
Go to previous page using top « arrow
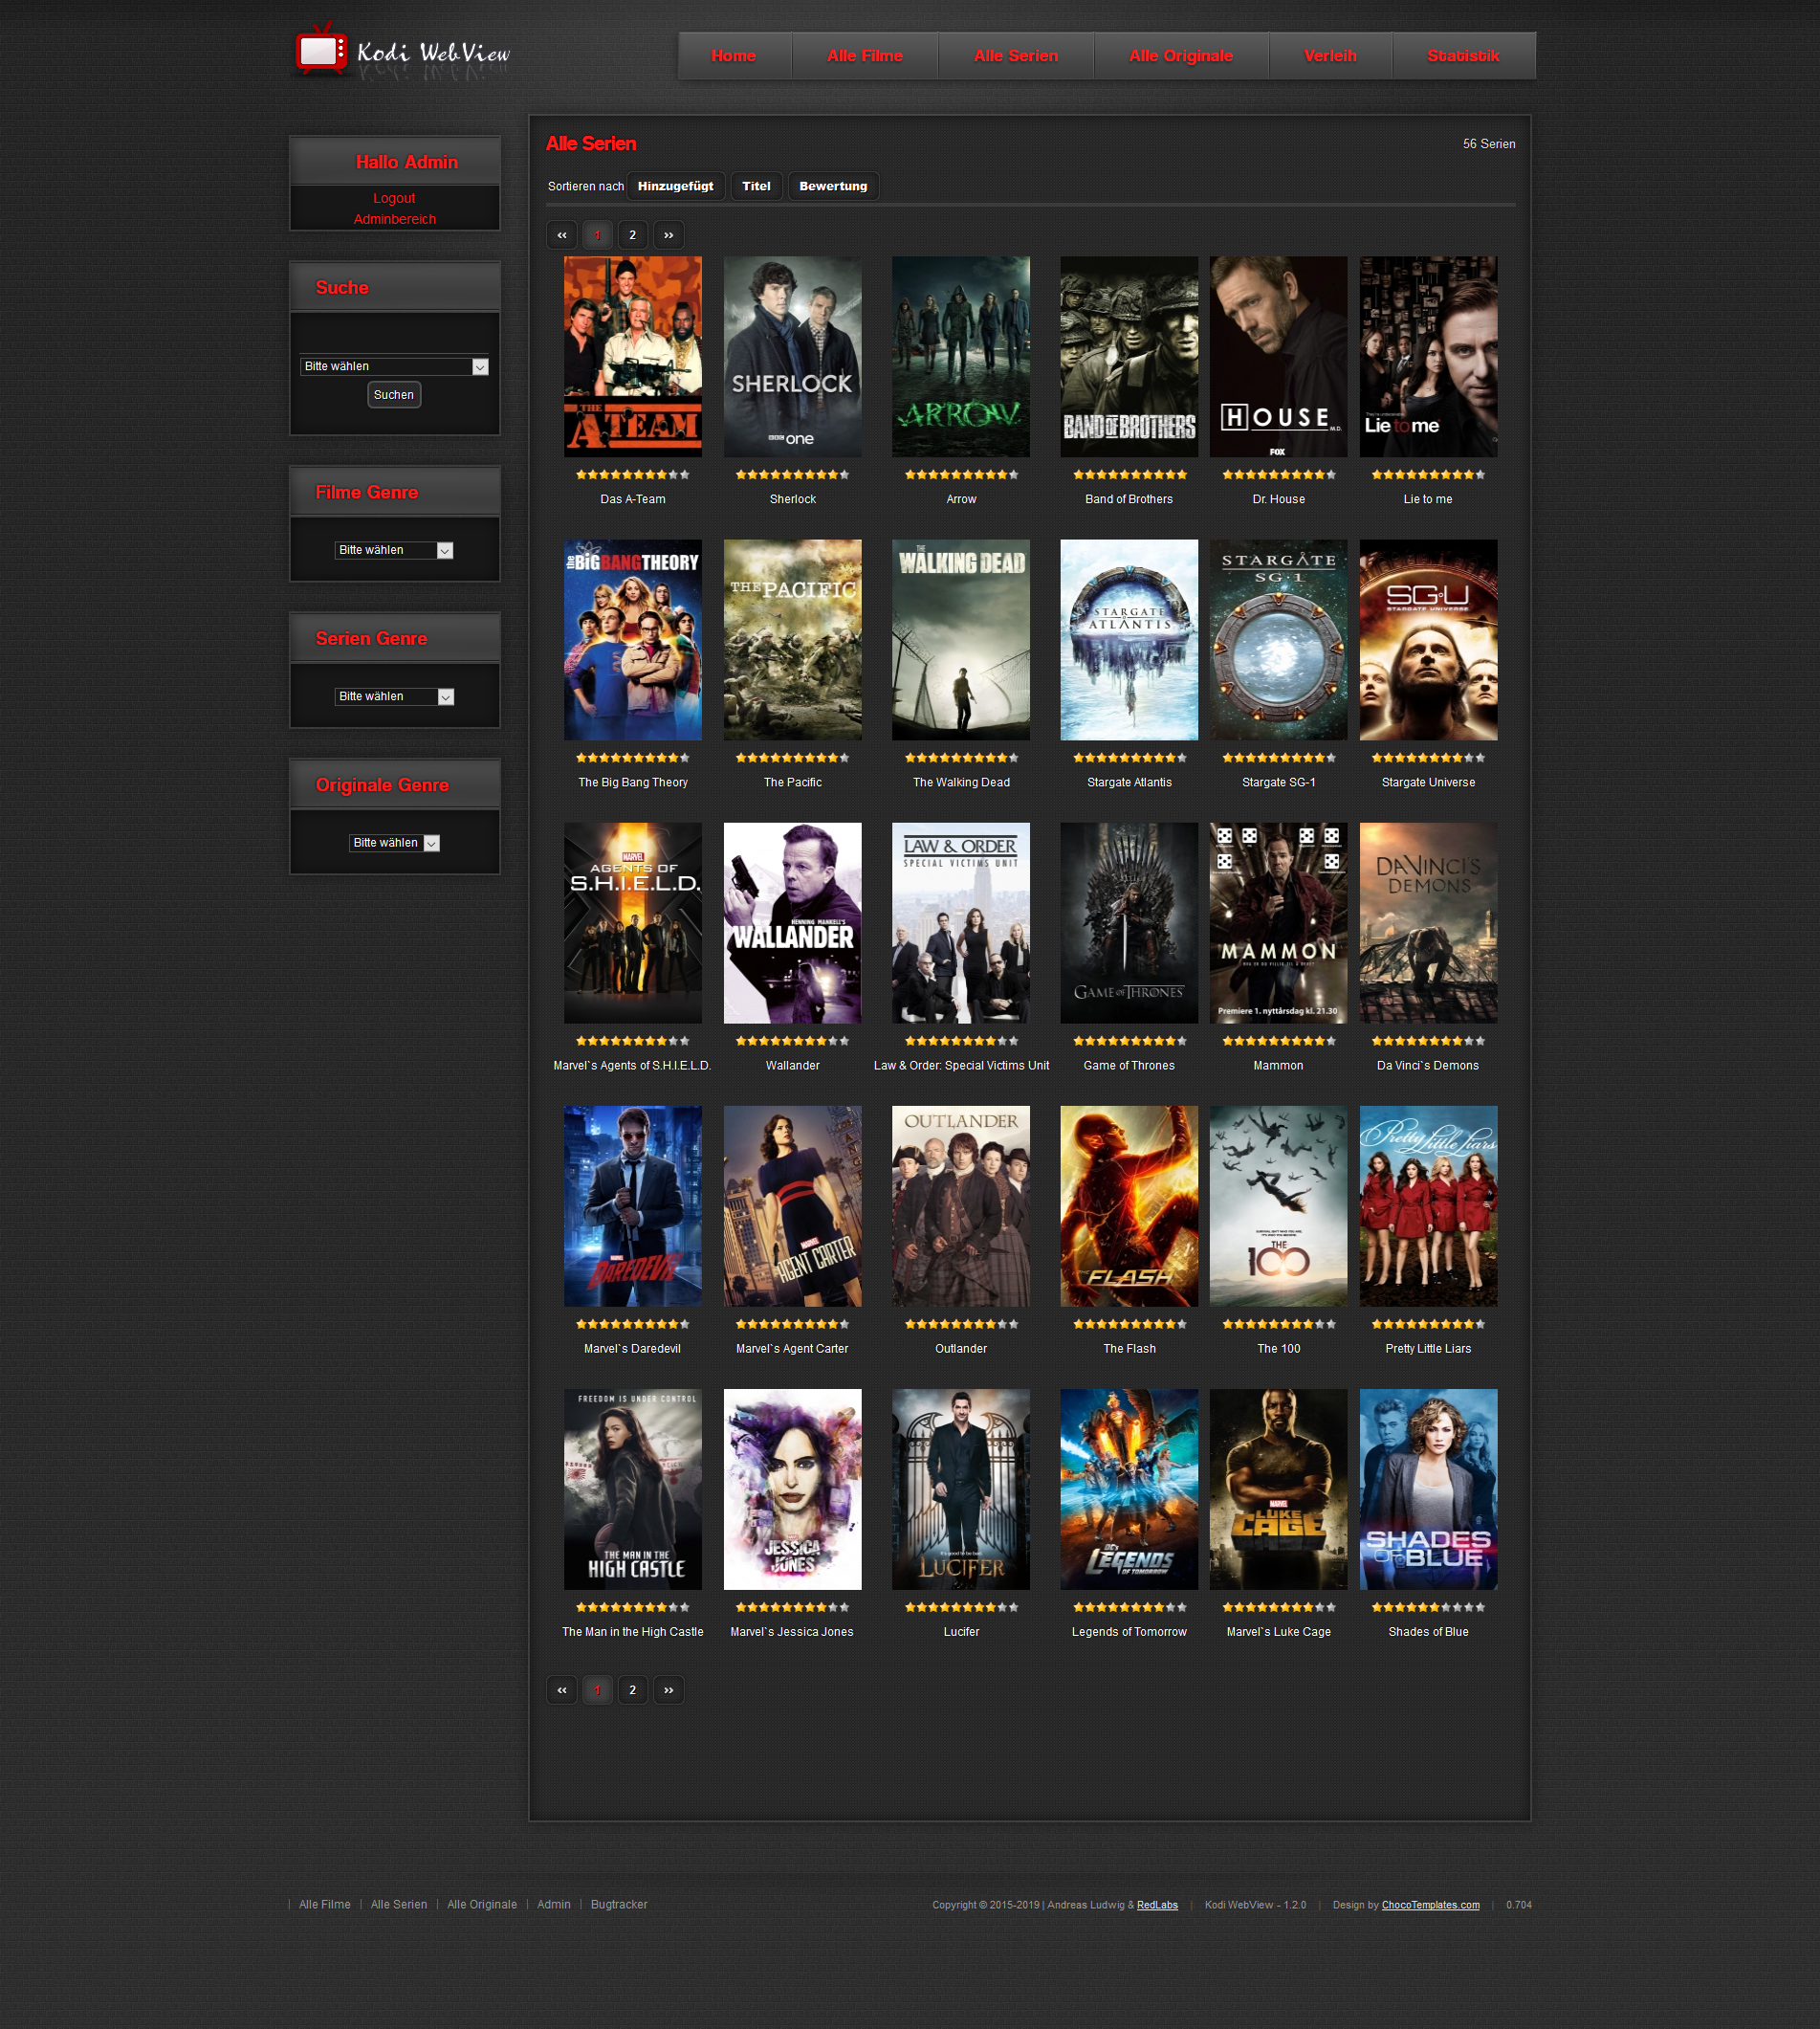[562, 235]
